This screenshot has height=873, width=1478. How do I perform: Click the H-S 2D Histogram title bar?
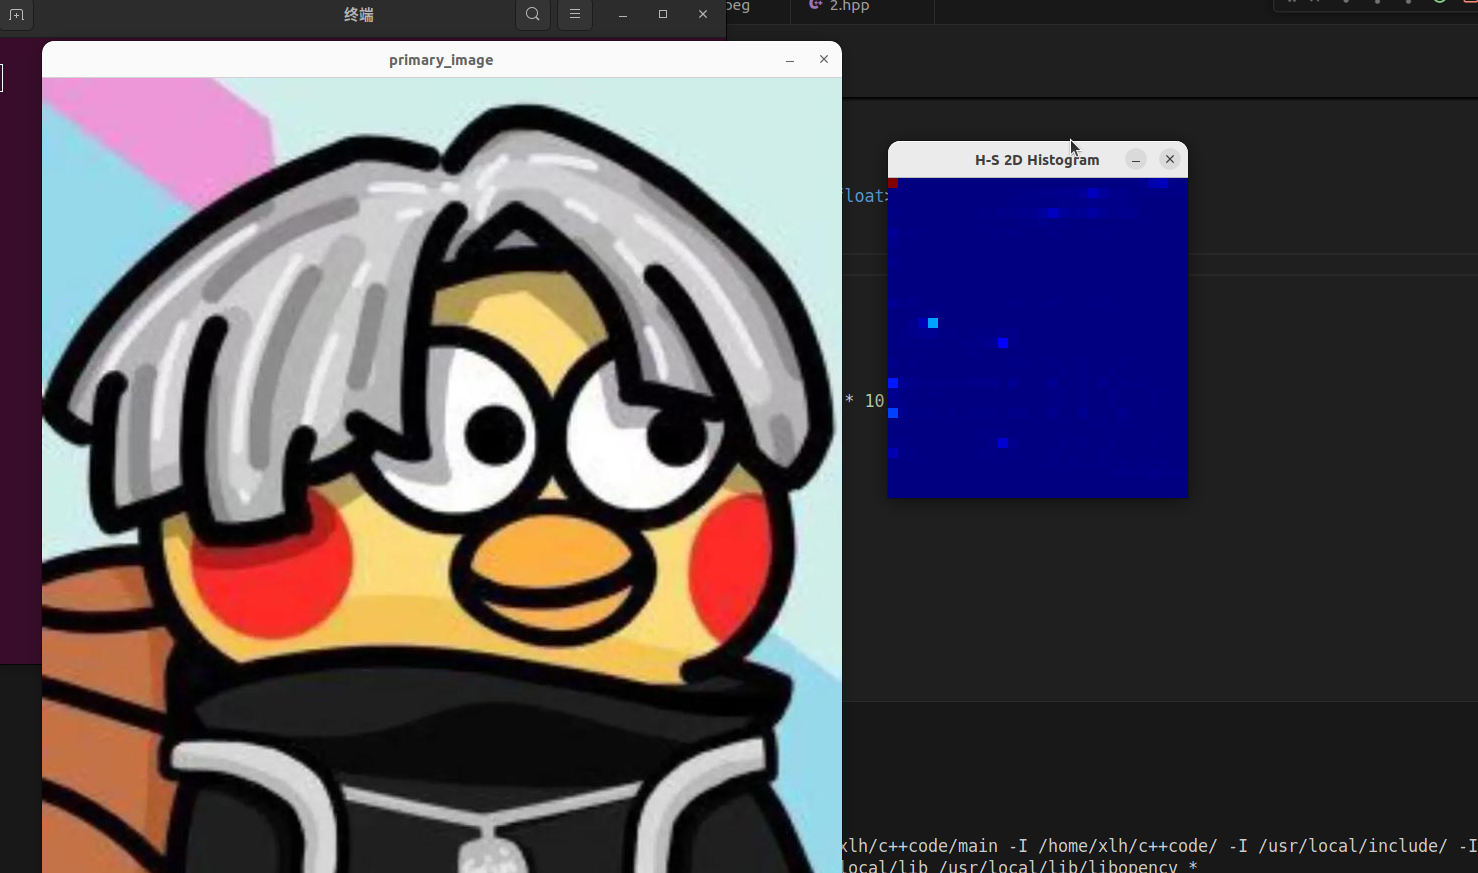(x=1037, y=160)
